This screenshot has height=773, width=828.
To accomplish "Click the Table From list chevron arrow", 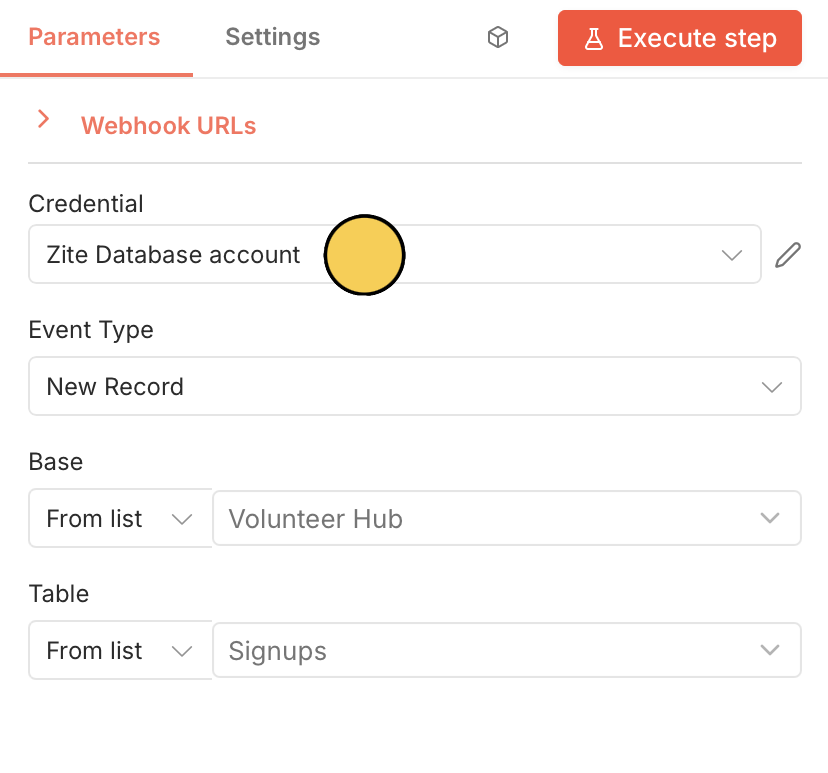I will click(182, 651).
